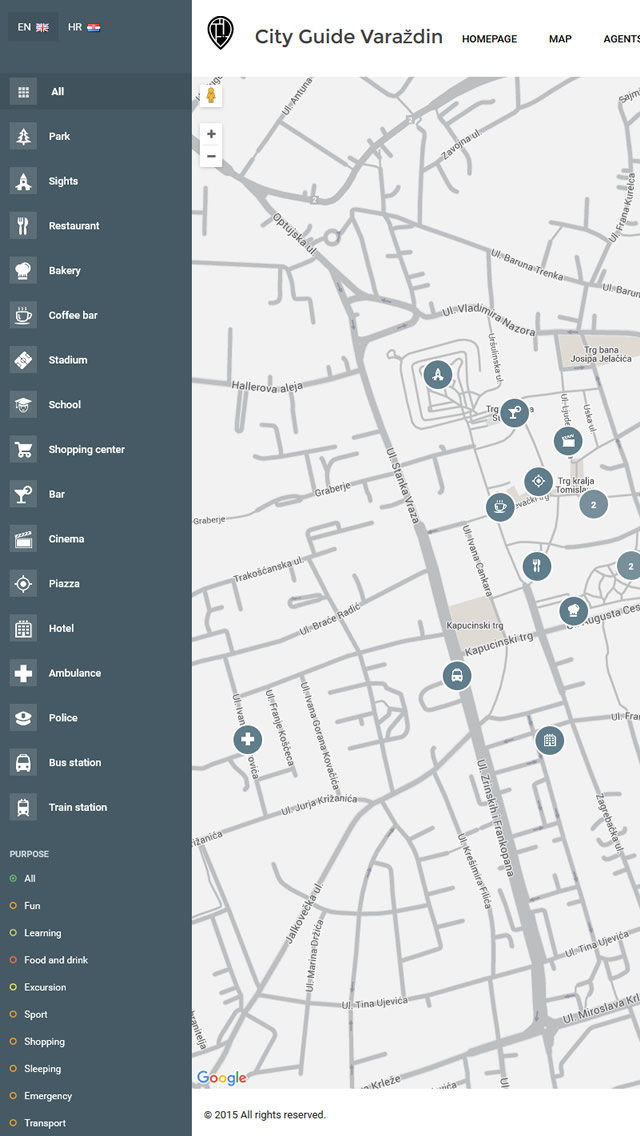Go to HOMEPAGE in the top menu
Screen dimensions: 640x1136
(x=489, y=39)
